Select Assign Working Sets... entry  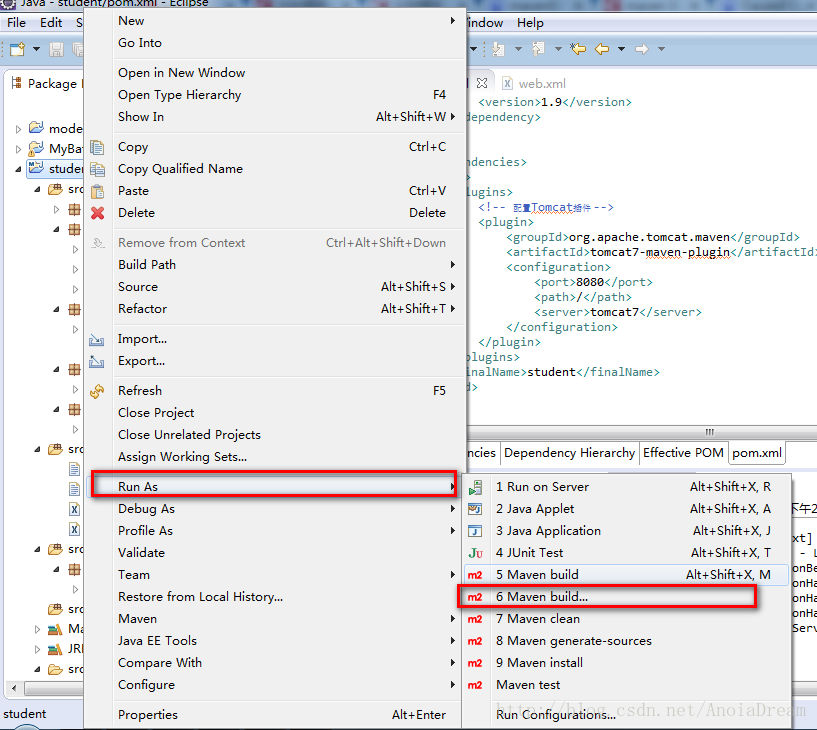click(x=274, y=457)
